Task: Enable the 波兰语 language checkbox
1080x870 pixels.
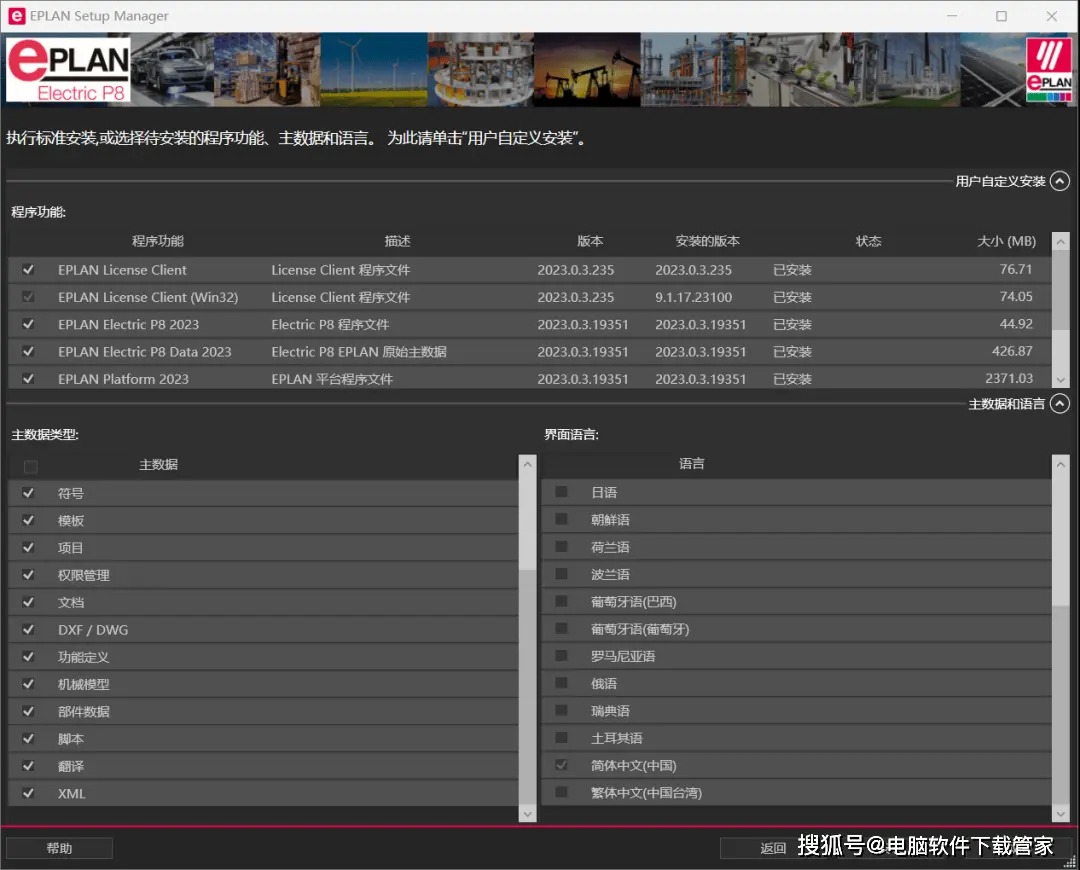Action: pos(561,574)
